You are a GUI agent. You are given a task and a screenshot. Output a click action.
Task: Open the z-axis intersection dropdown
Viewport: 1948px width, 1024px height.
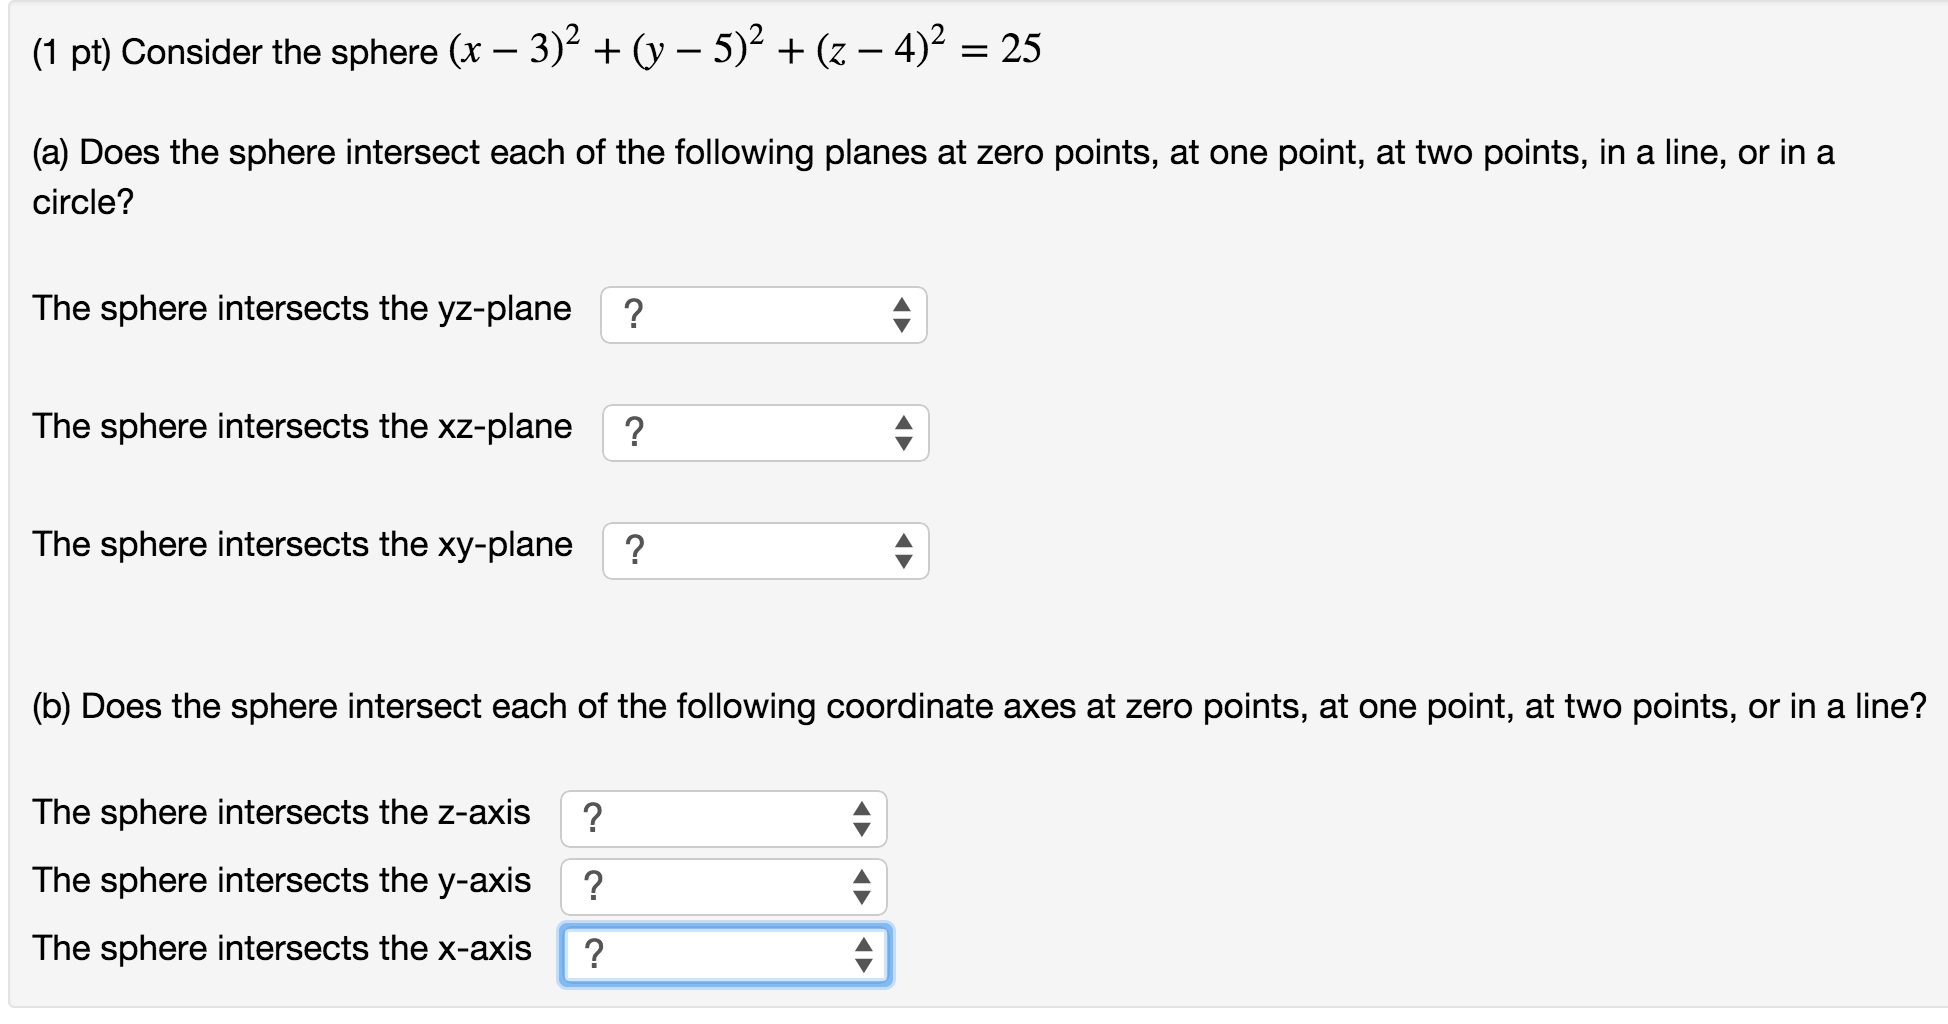coord(723,819)
